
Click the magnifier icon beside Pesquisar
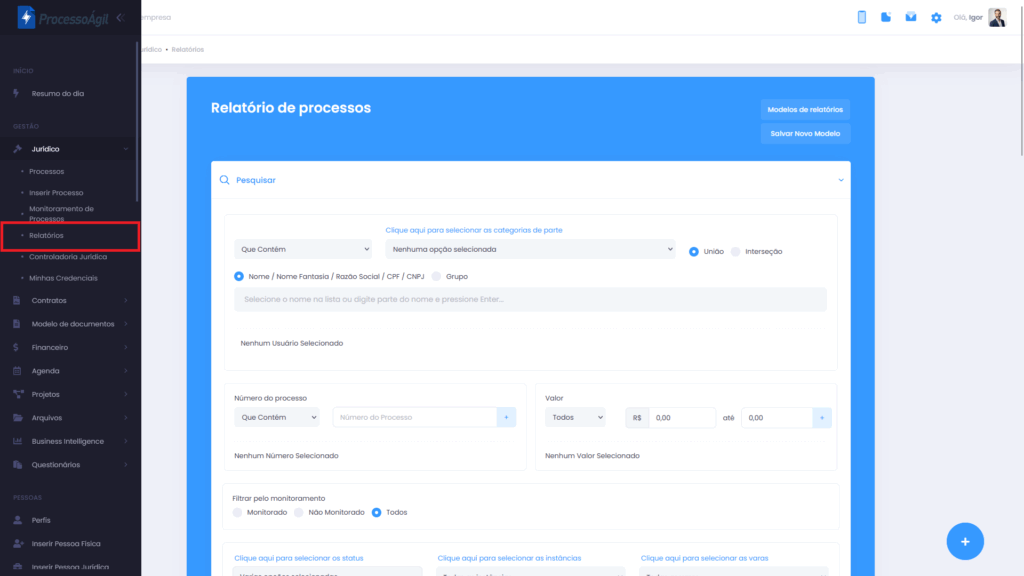pos(224,180)
